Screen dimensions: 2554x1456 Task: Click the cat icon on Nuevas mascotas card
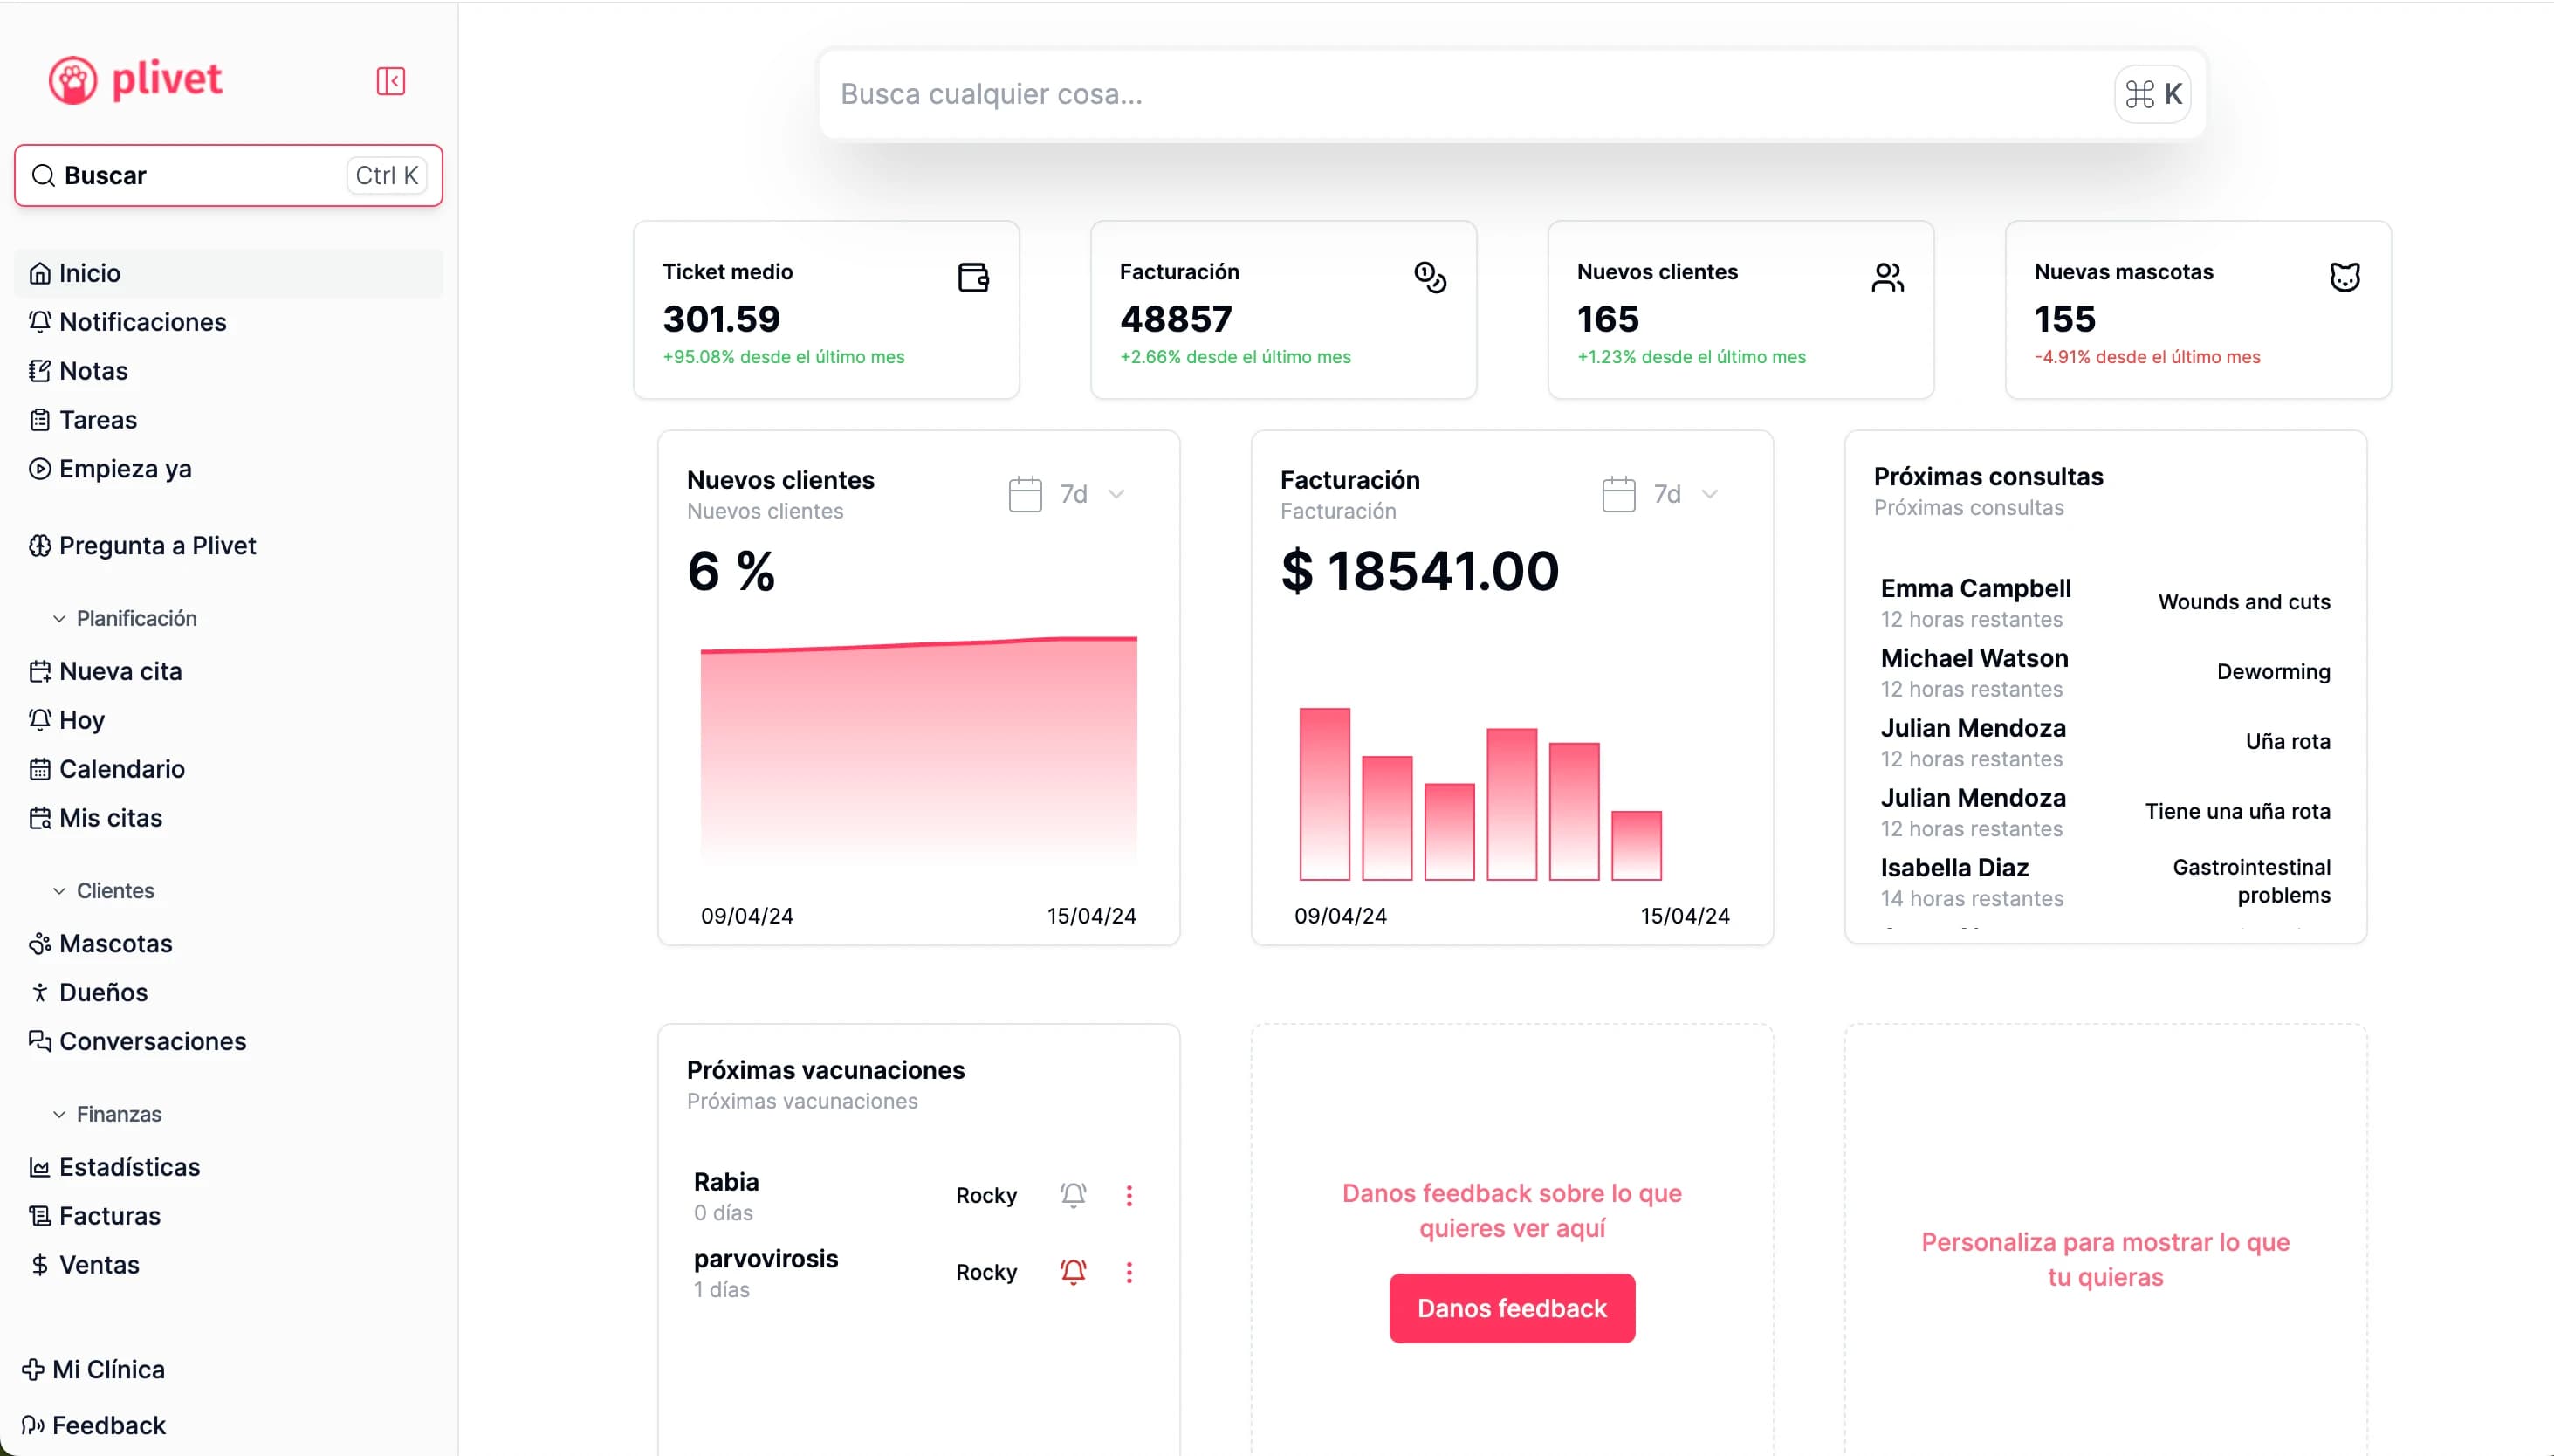click(2344, 277)
